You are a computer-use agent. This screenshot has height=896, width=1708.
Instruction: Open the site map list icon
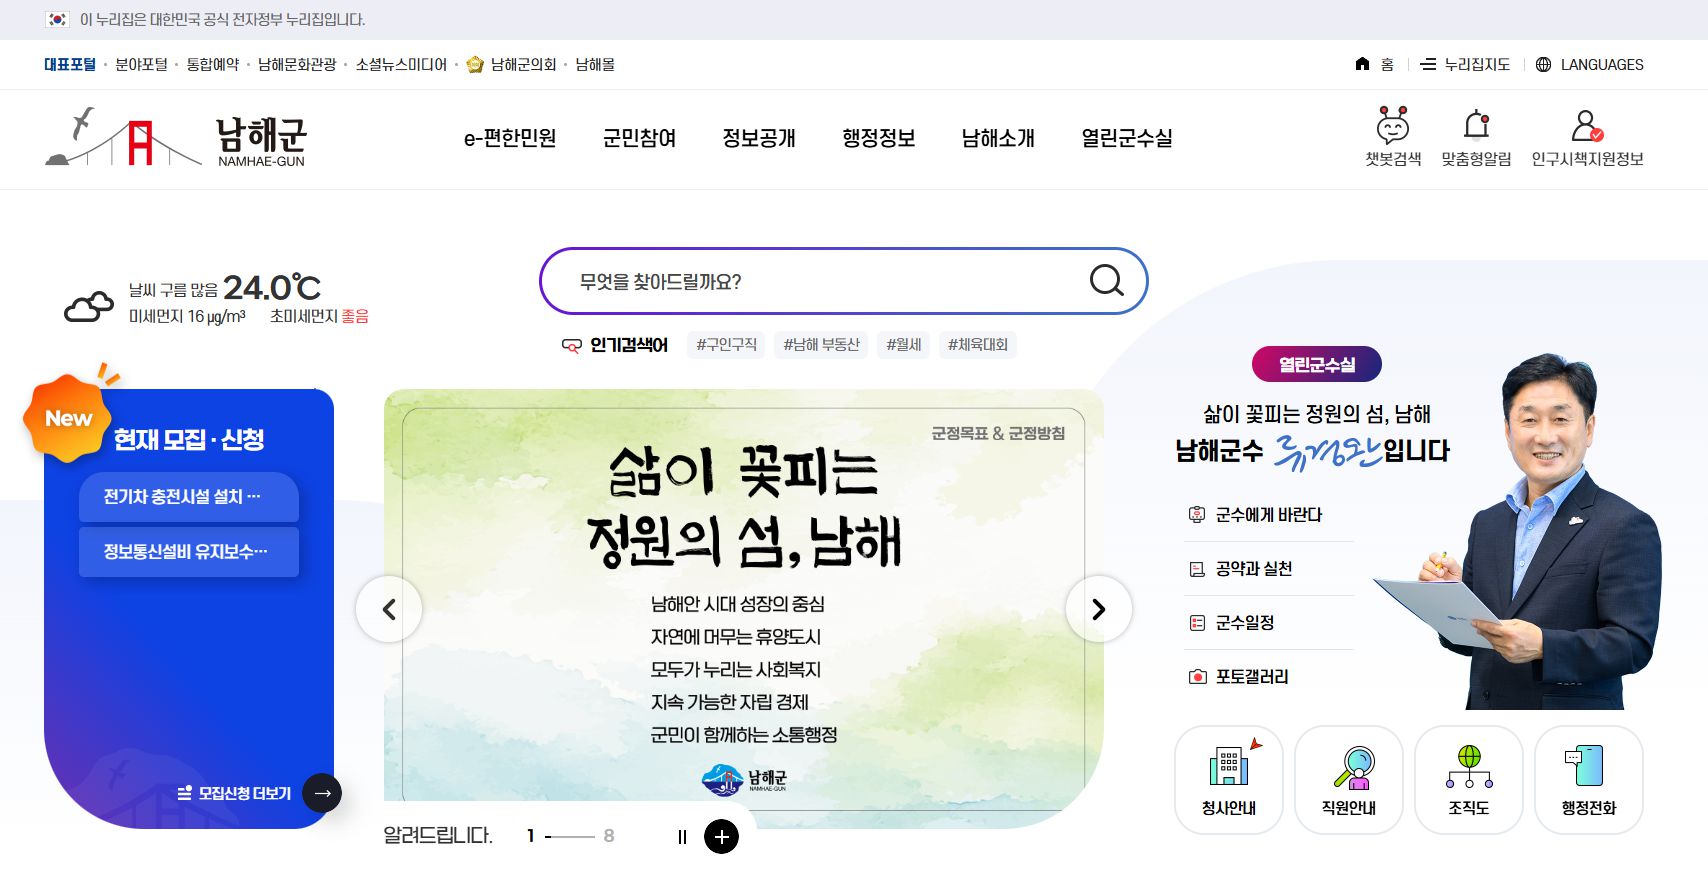click(1428, 64)
